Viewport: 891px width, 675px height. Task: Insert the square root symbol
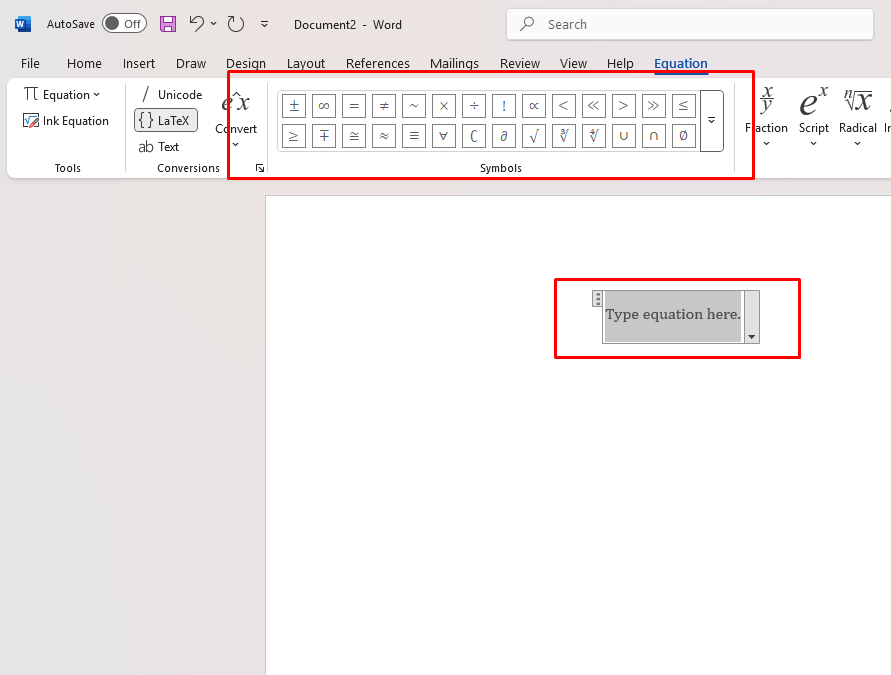(x=534, y=136)
